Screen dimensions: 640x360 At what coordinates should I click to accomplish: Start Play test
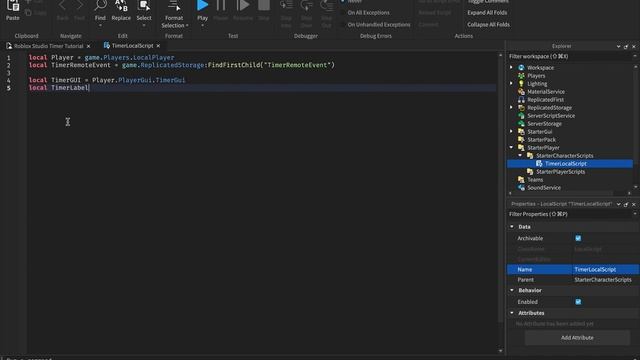202,5
